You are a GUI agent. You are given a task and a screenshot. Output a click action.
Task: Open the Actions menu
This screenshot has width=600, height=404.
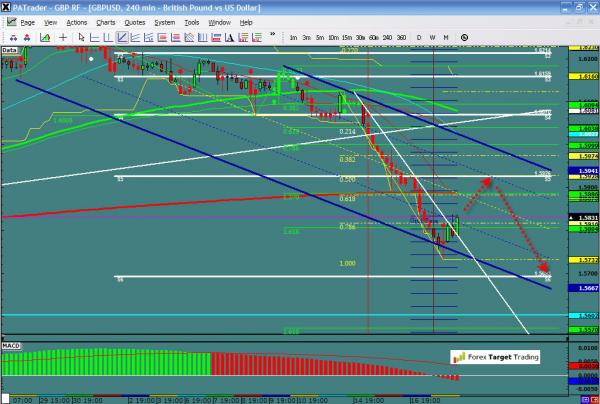pyautogui.click(x=76, y=21)
